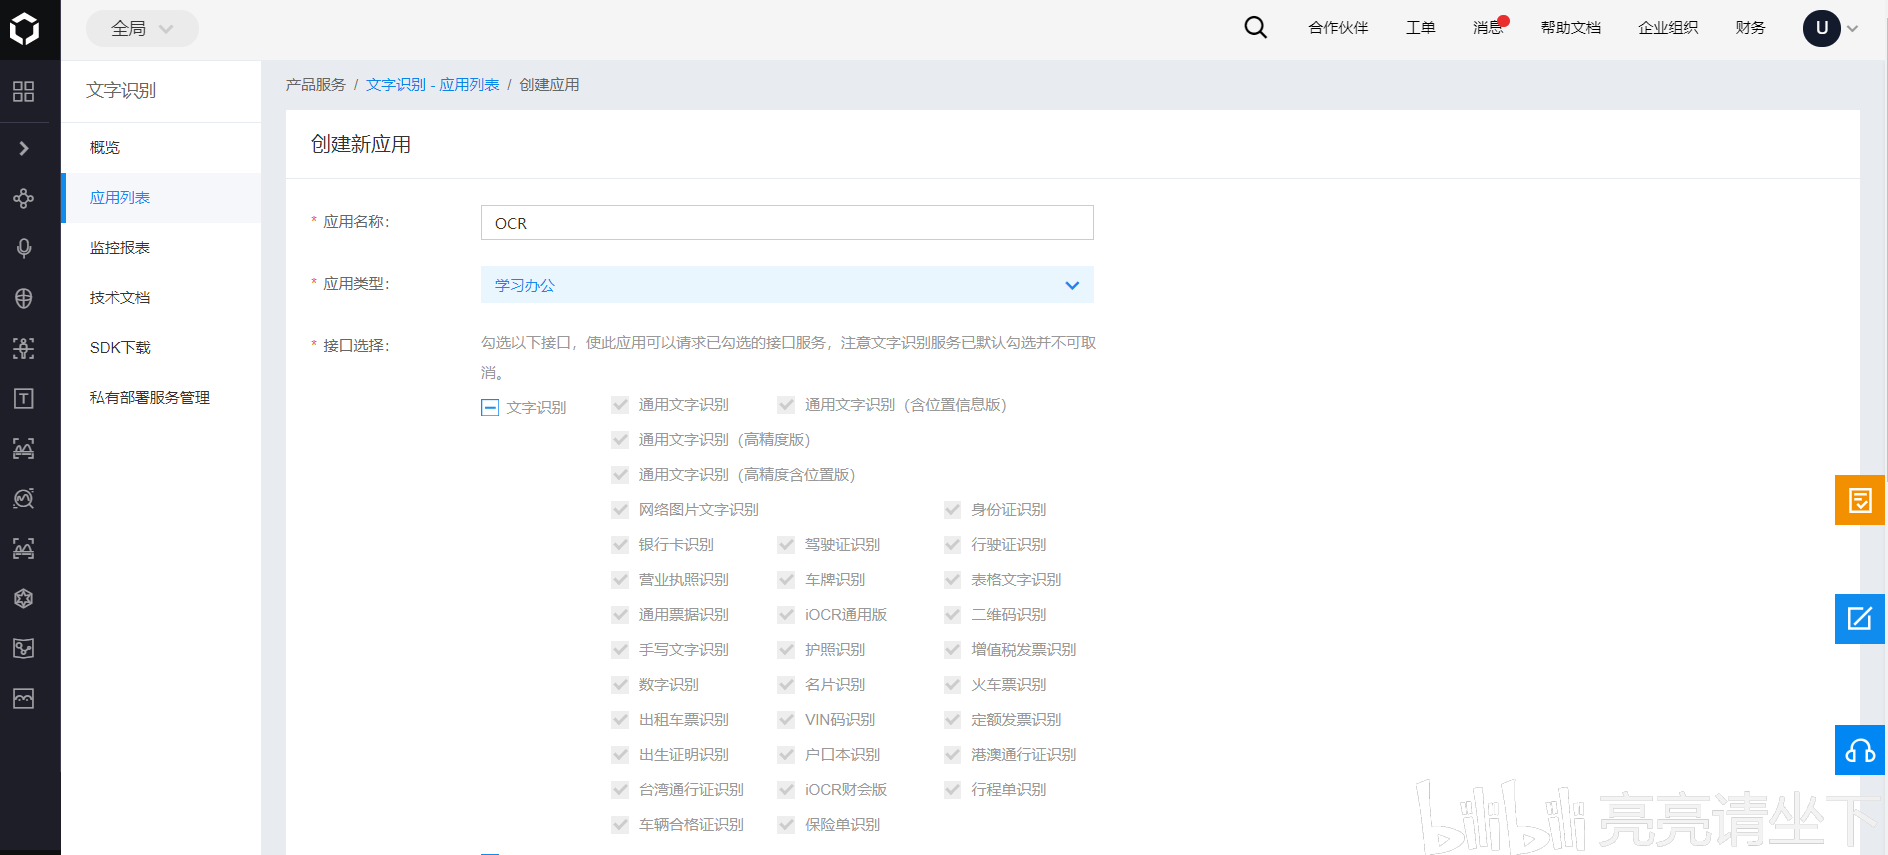Toggle the 营业执照识别 checkbox
Viewport: 1888px width, 855px height.
pyautogui.click(x=620, y=580)
